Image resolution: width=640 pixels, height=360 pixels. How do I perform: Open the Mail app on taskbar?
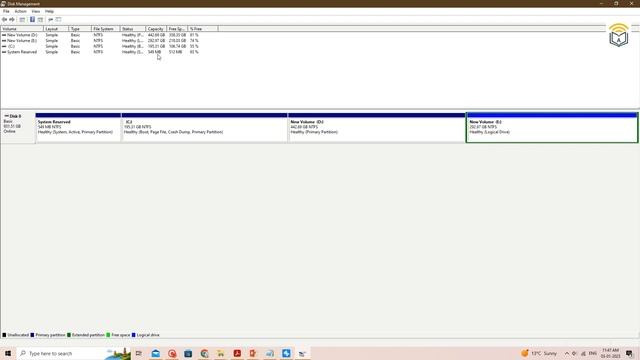click(156, 353)
